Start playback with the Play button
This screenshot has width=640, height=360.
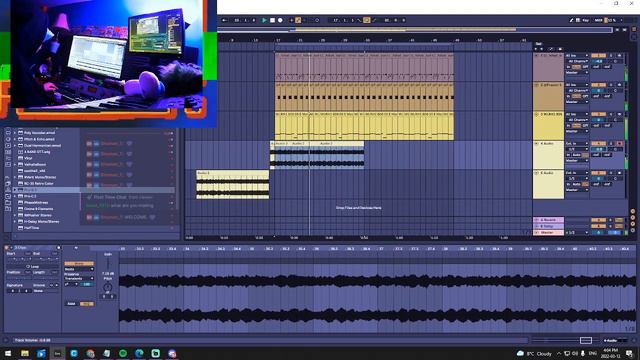(x=264, y=20)
